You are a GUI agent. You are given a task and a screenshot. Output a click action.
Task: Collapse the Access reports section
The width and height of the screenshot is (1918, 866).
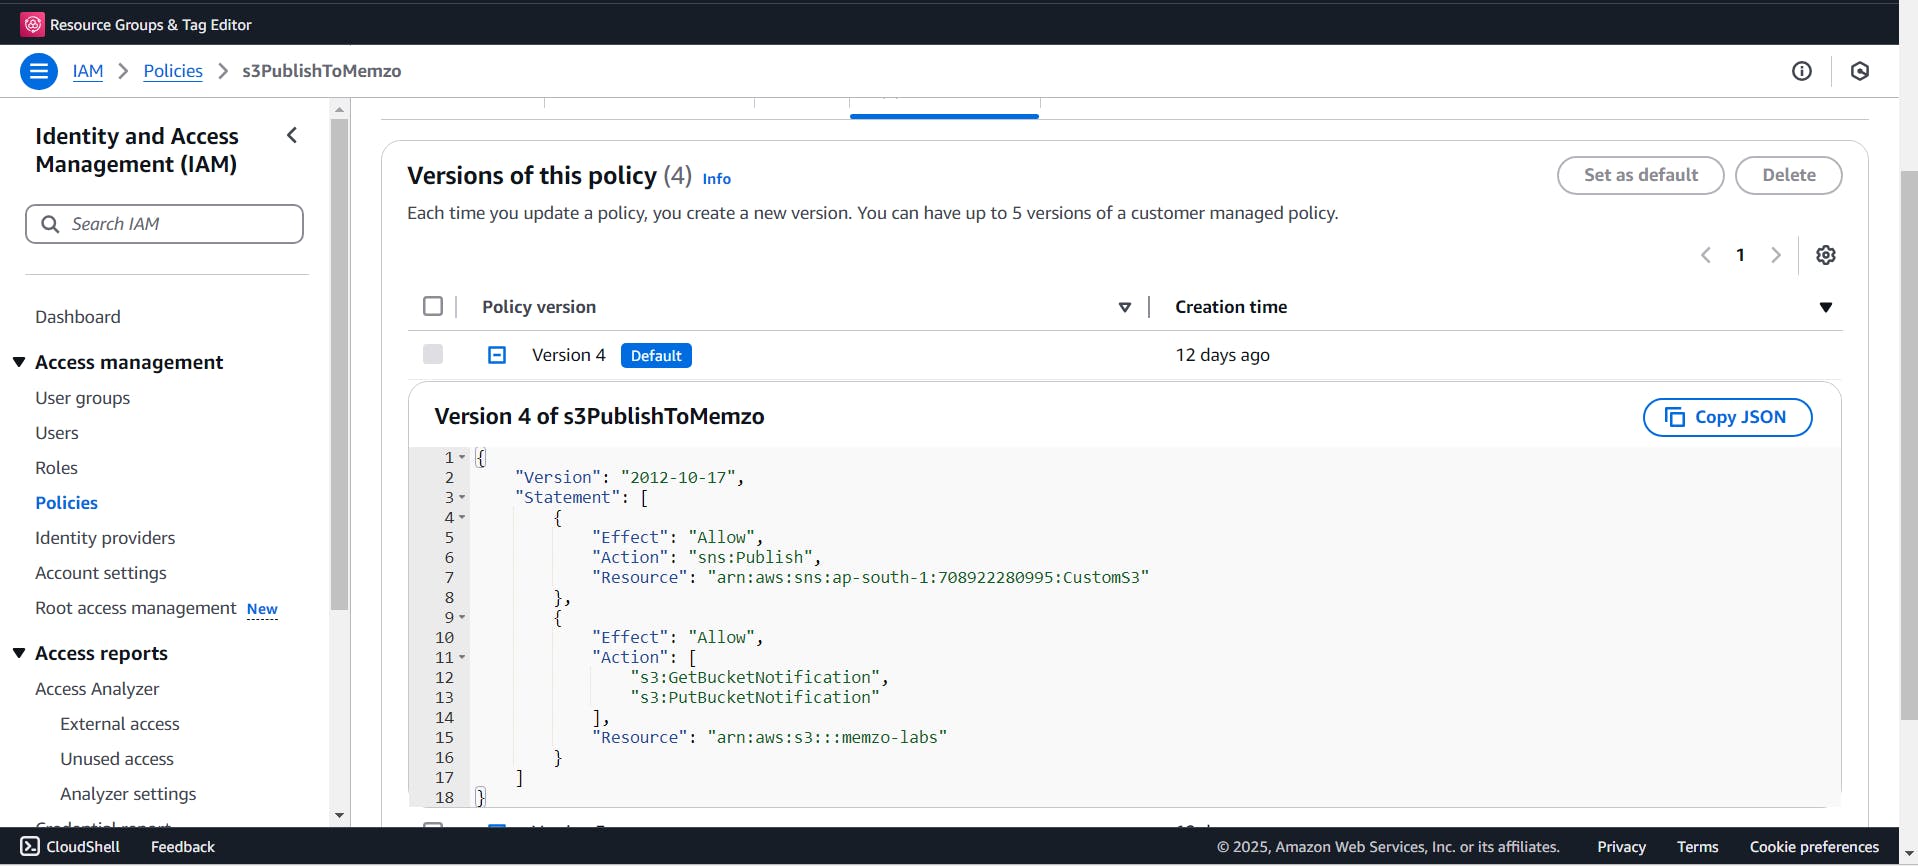click(x=19, y=653)
